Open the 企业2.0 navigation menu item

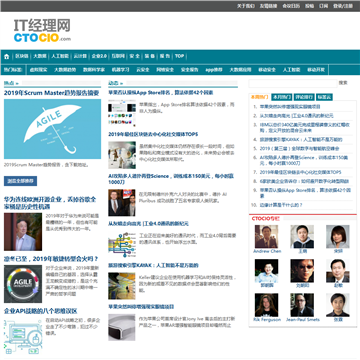click(99, 56)
